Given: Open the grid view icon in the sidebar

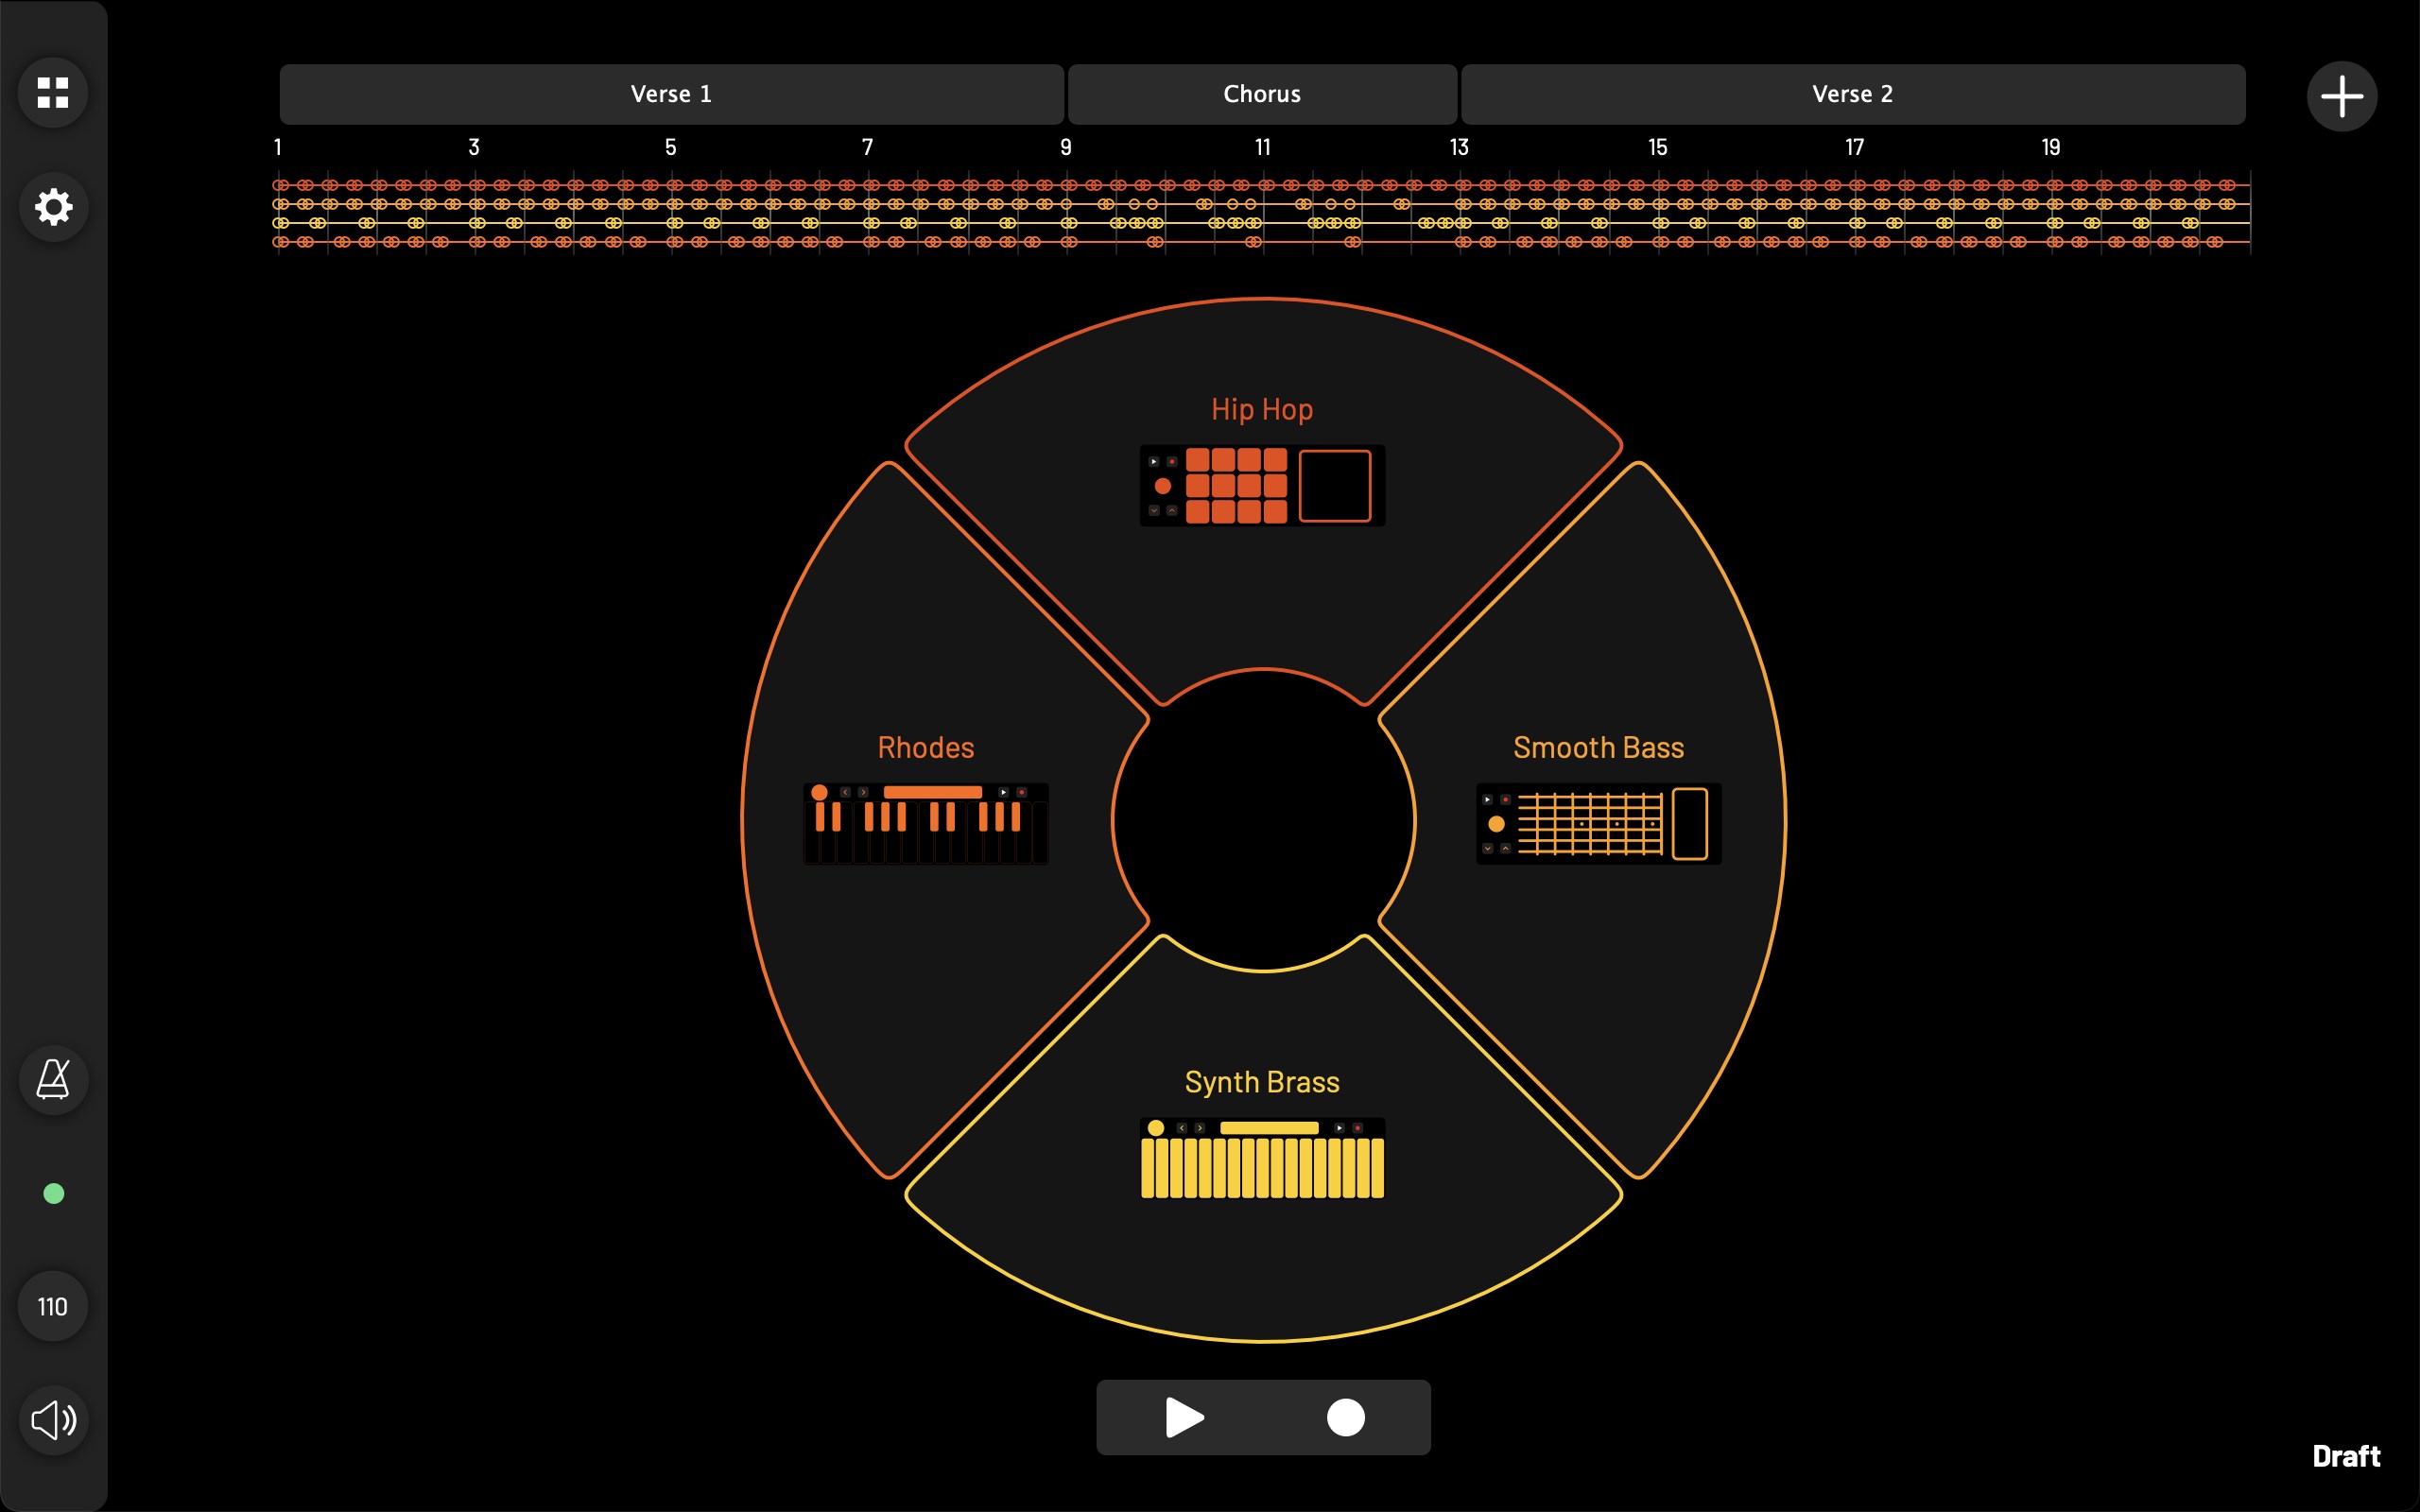Looking at the screenshot, I should pos(53,93).
